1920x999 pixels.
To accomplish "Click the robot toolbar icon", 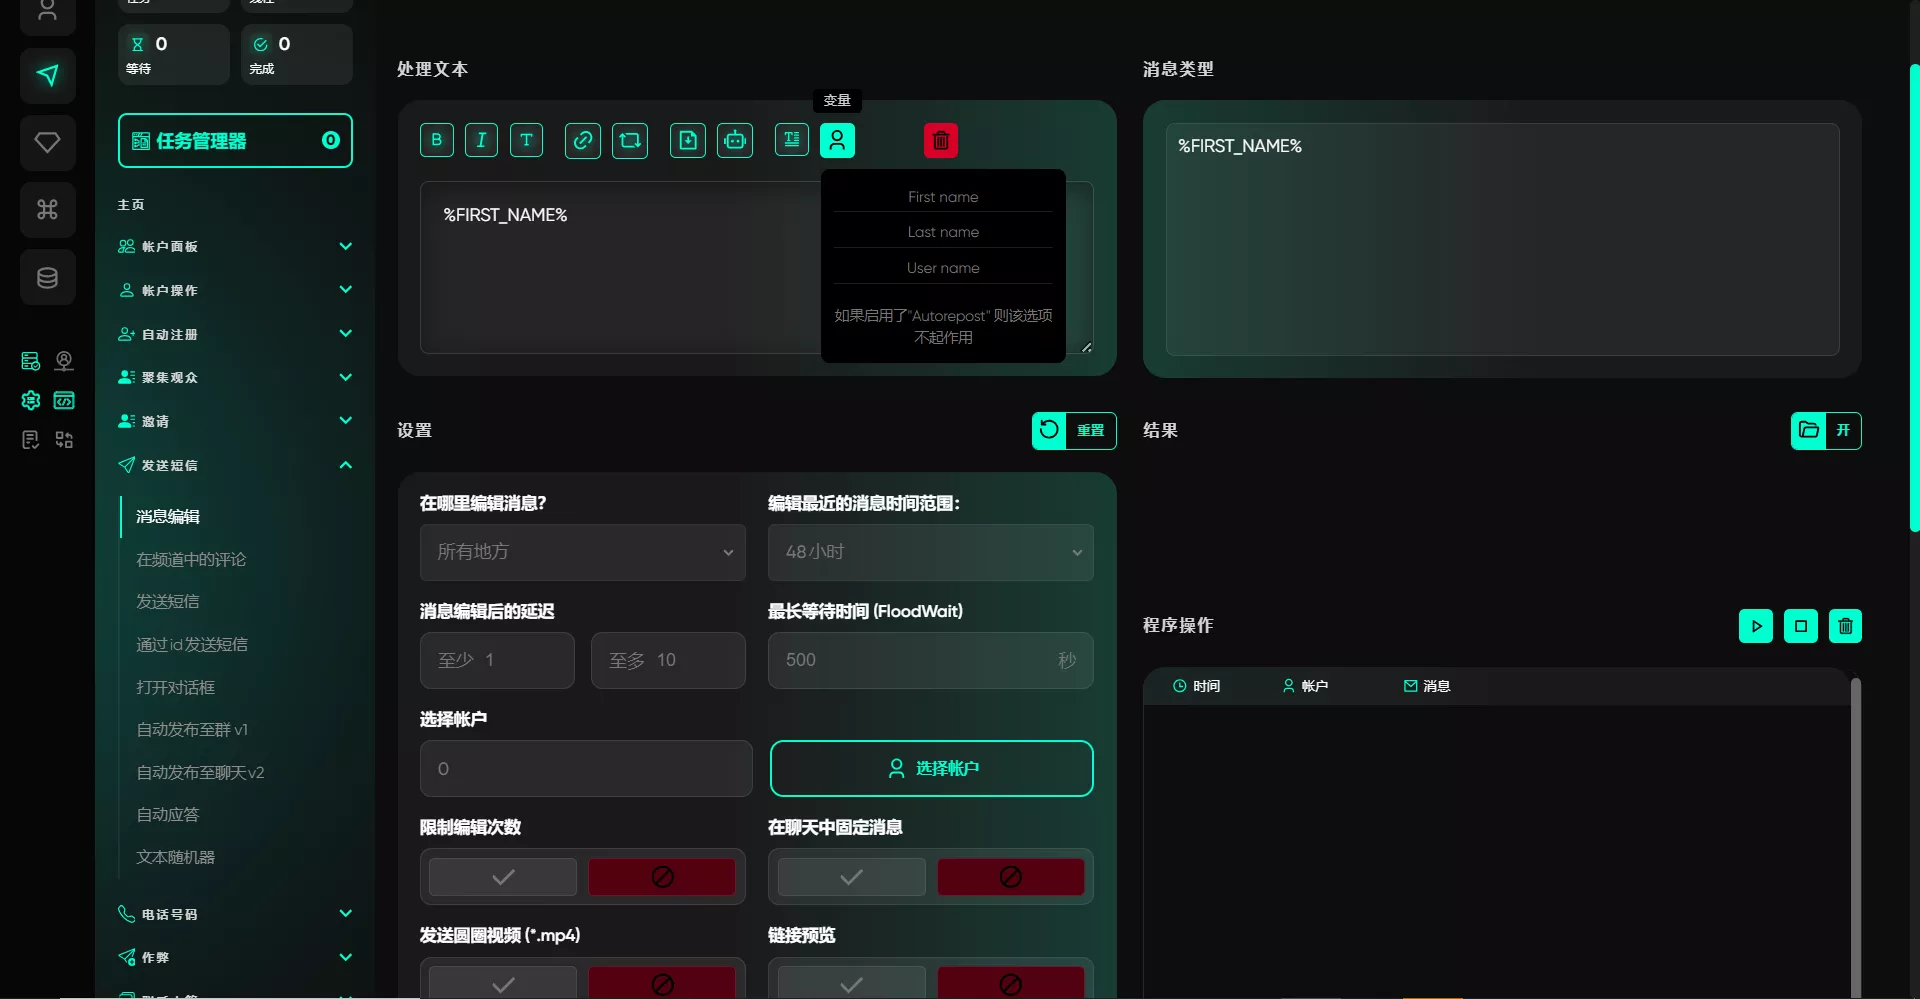I will point(735,140).
